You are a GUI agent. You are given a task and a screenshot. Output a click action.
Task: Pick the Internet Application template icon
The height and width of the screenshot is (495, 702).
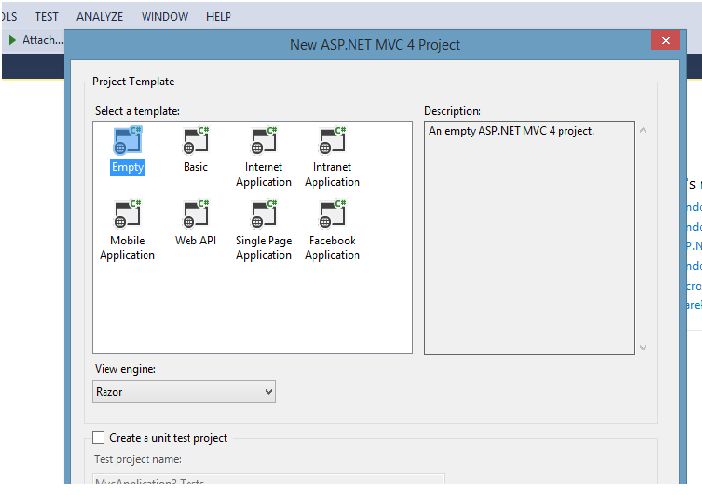[x=264, y=142]
